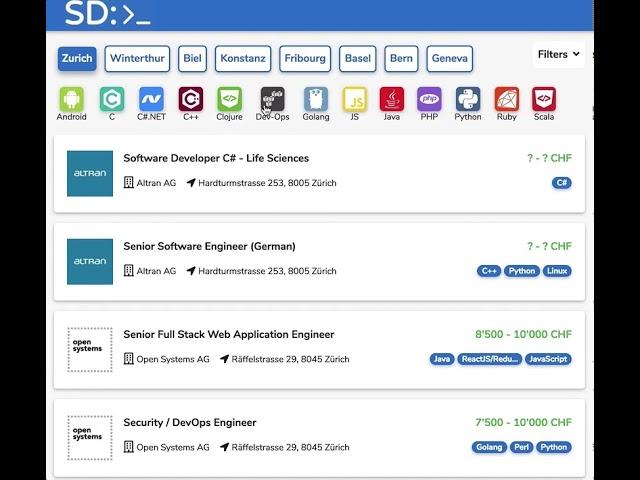The height and width of the screenshot is (480, 640).
Task: Expand the Filters dropdown
Action: 558,54
